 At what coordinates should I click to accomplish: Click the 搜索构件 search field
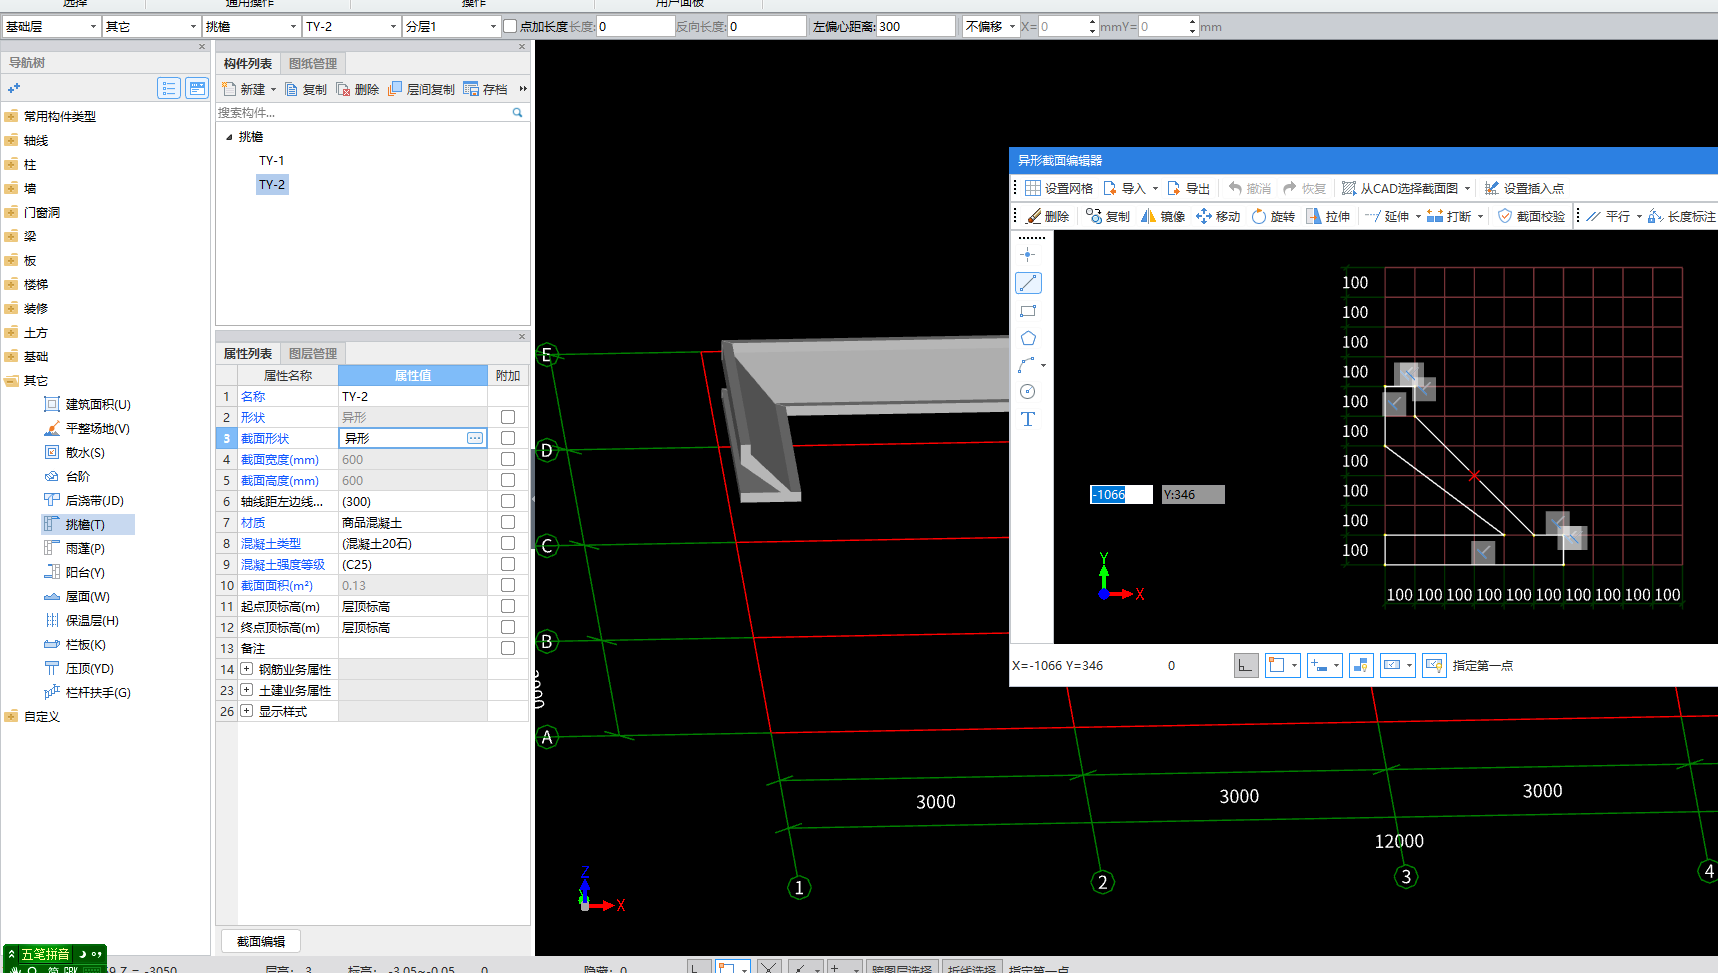[x=364, y=113]
